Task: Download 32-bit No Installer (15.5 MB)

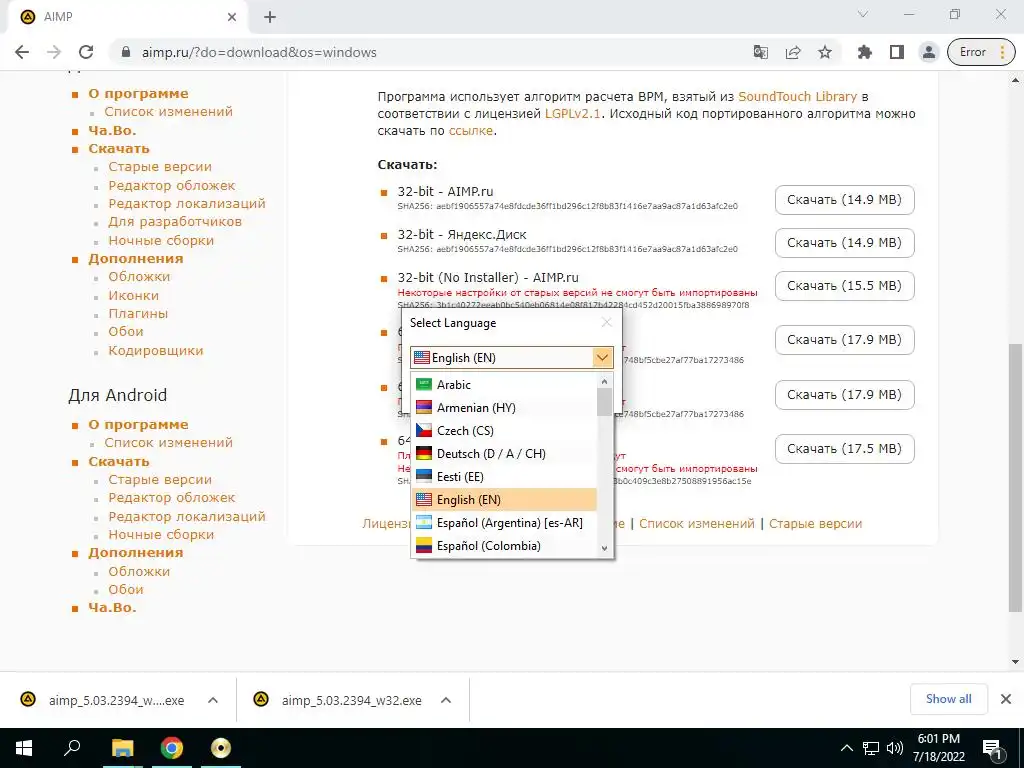Action: (x=844, y=286)
